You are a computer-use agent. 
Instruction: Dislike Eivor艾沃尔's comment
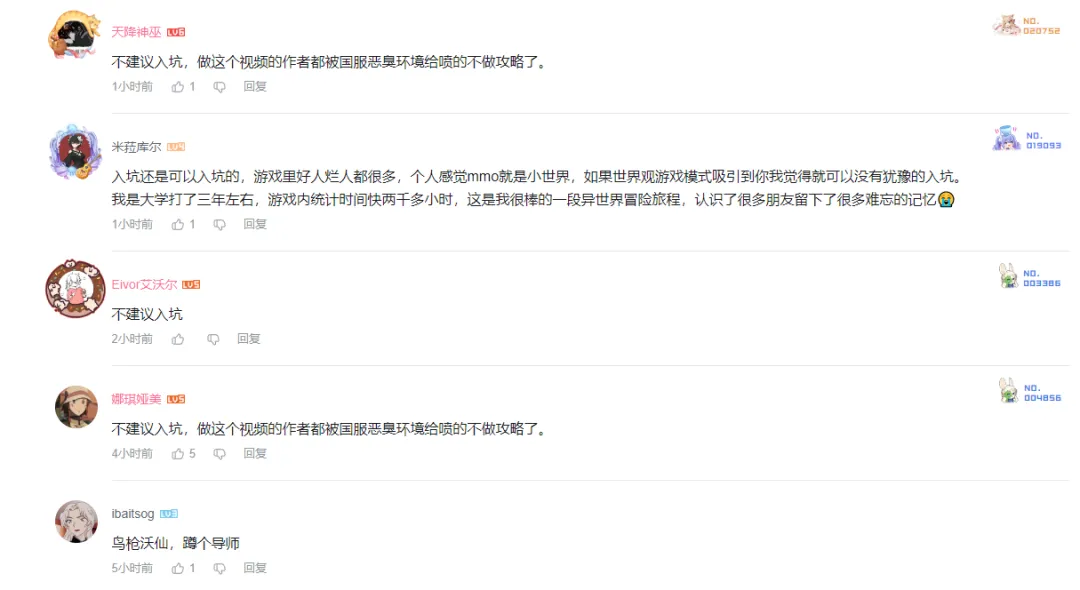coord(214,339)
